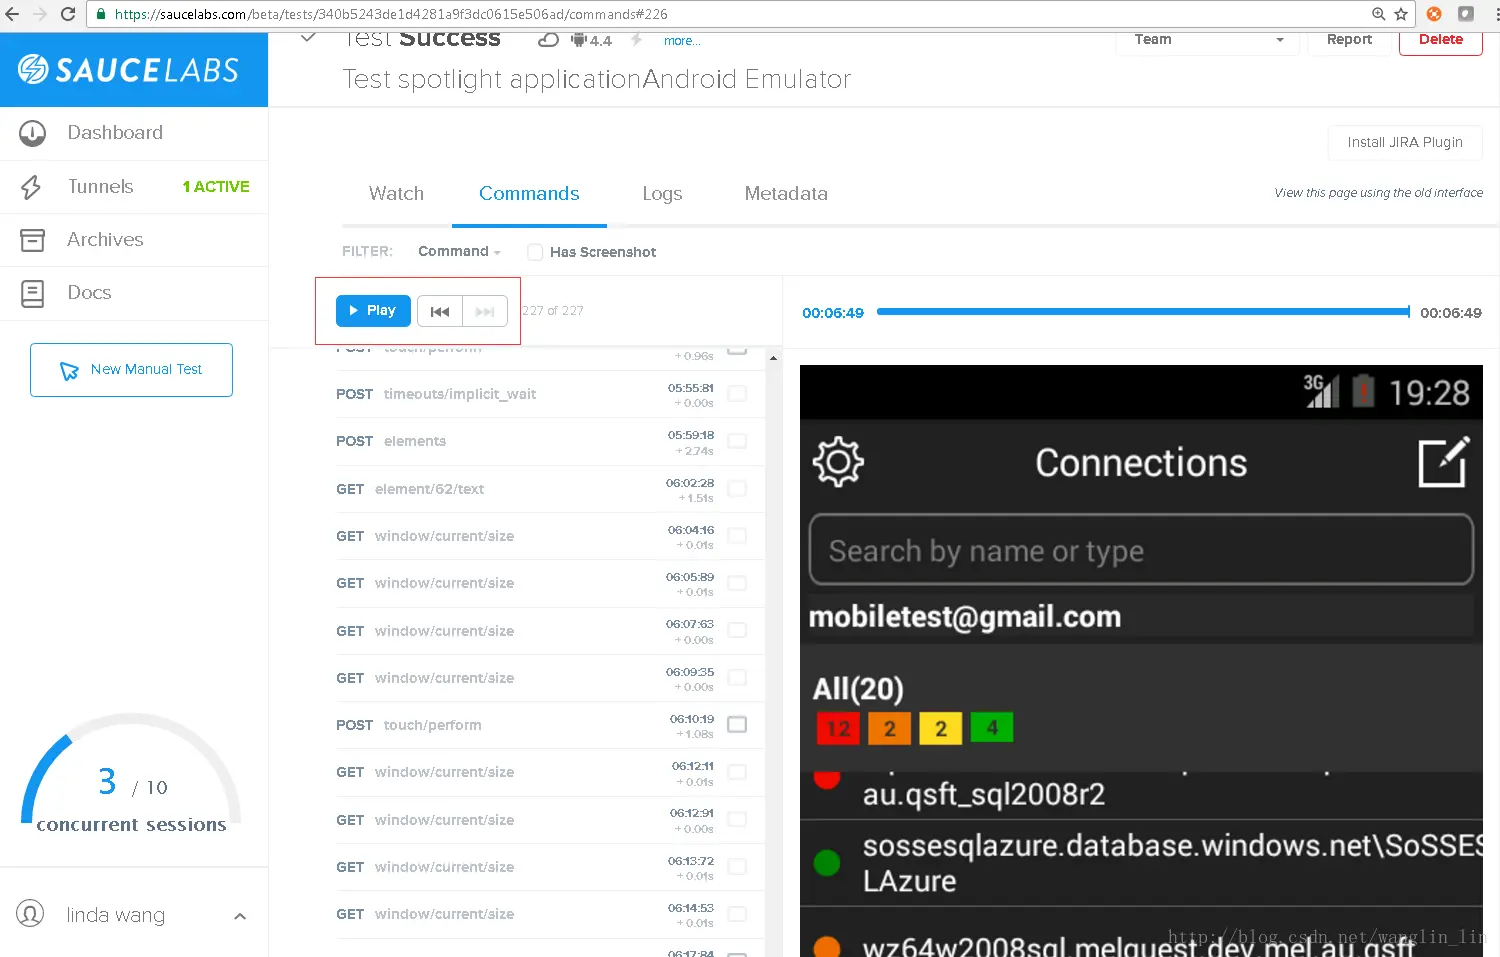Click the 1 ACTIVE tunnels badge
Image resolution: width=1500 pixels, height=957 pixels.
216,187
